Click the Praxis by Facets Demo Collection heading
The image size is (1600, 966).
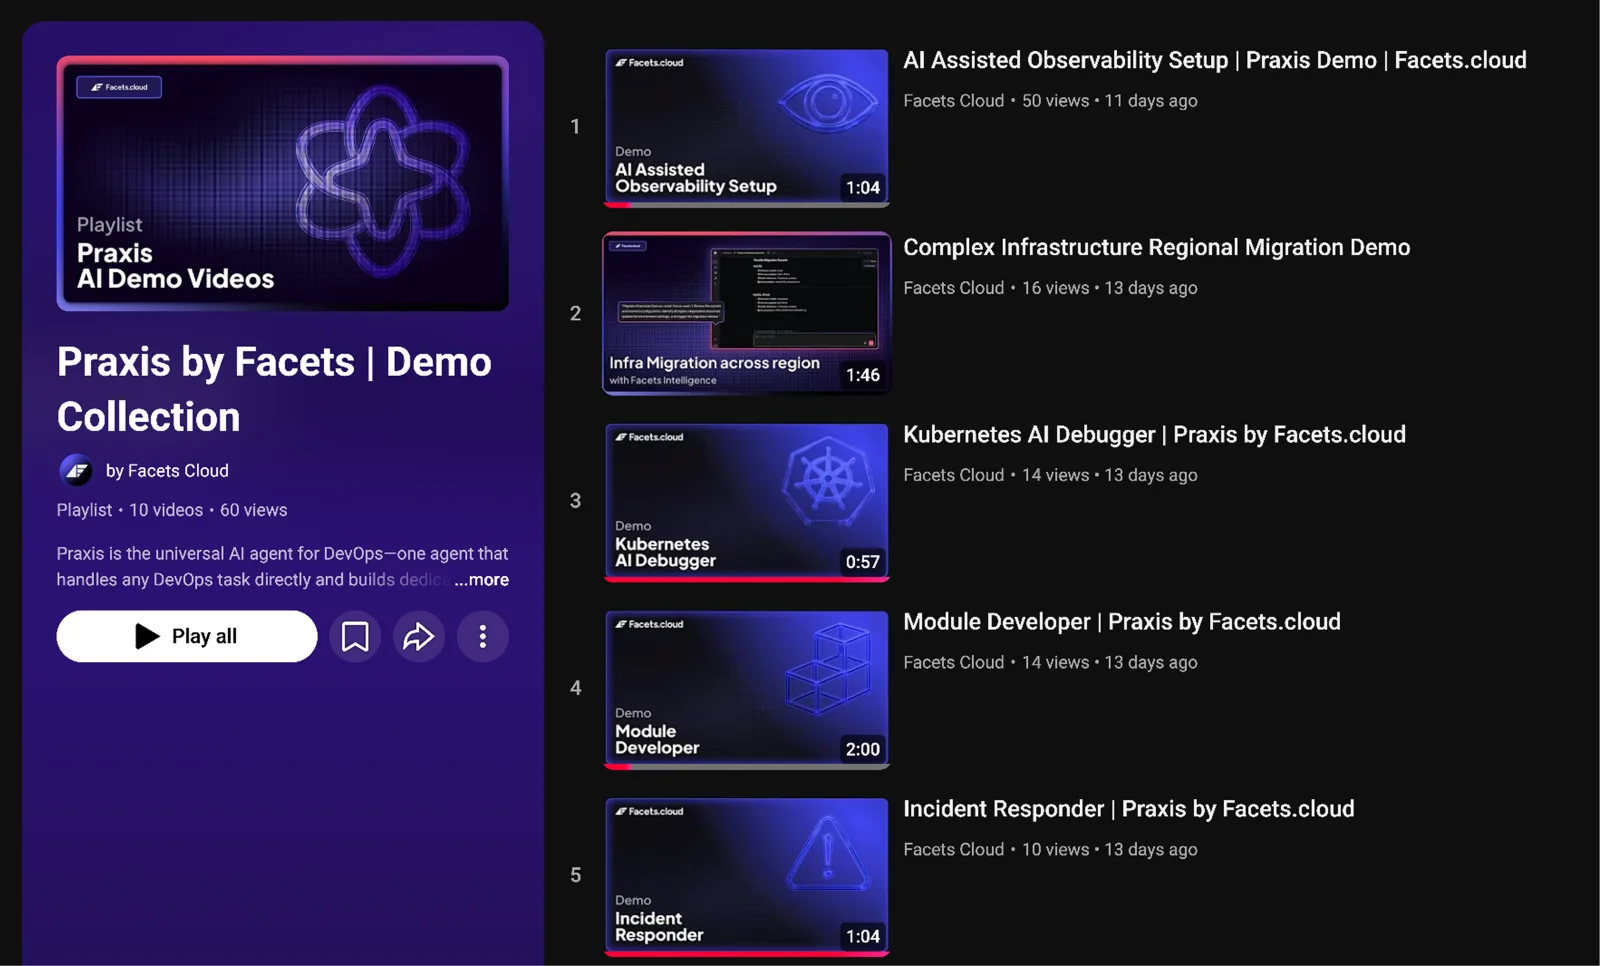274,389
